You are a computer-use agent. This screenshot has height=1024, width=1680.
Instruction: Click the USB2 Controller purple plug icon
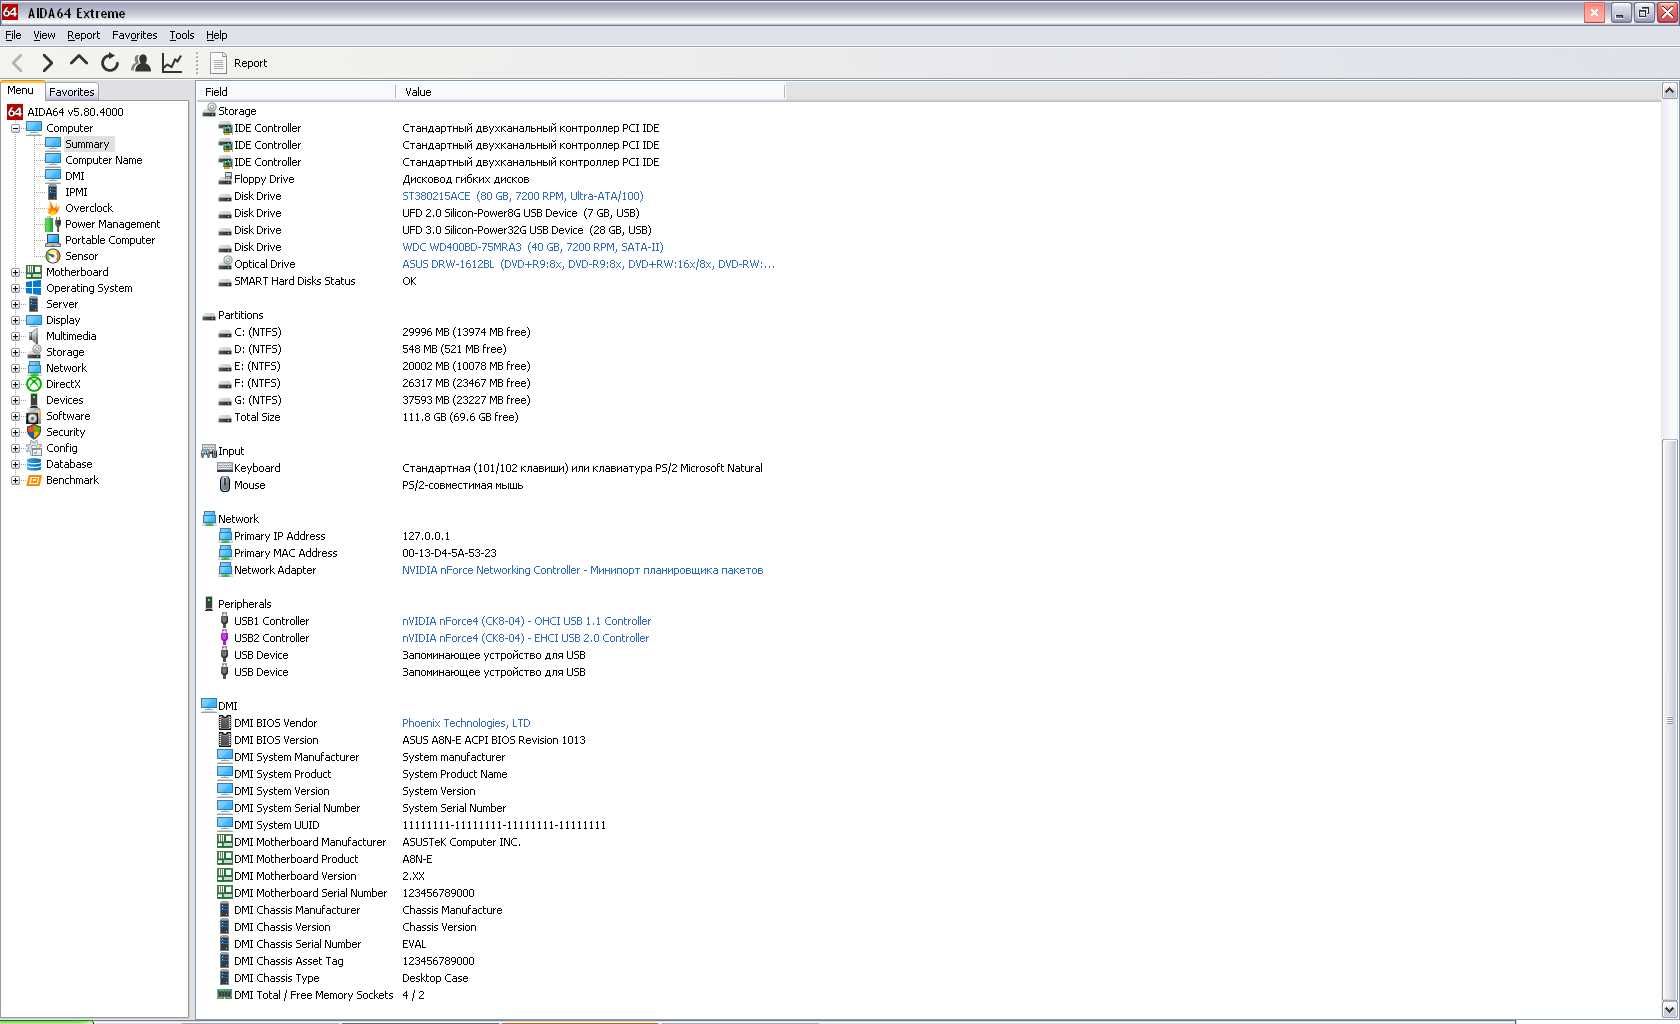[x=225, y=638]
